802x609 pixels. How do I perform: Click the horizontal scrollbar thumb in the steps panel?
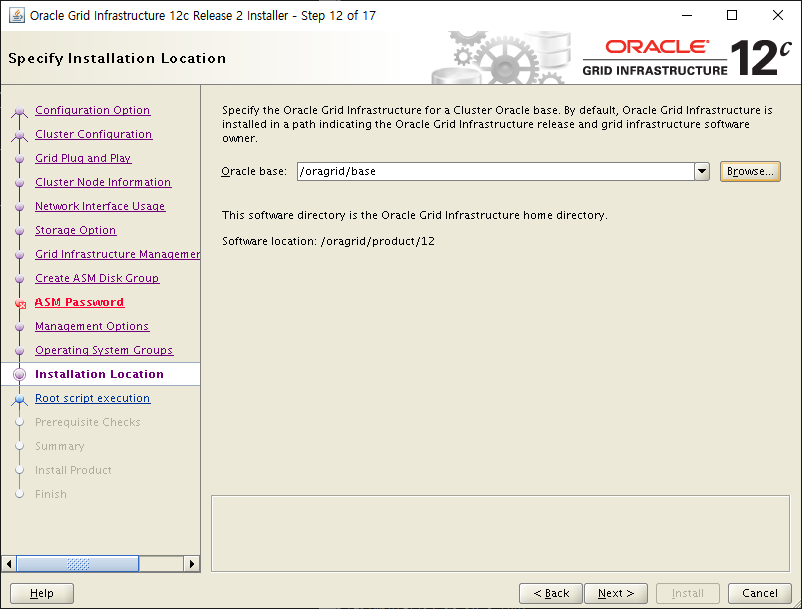point(78,563)
